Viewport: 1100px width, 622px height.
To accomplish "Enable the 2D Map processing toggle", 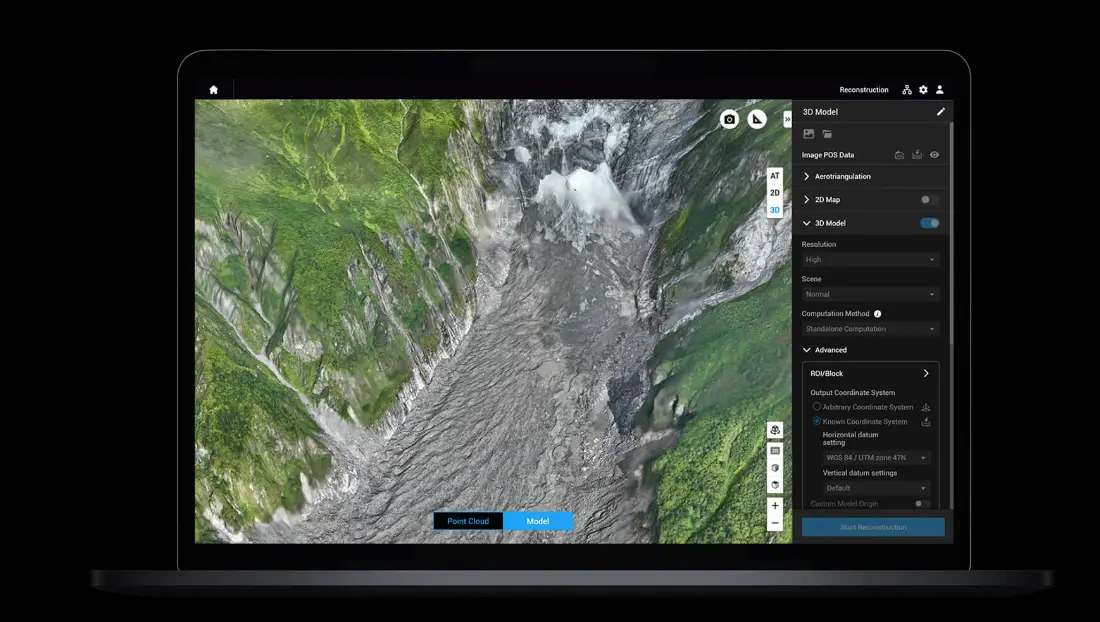I will pyautogui.click(x=929, y=199).
